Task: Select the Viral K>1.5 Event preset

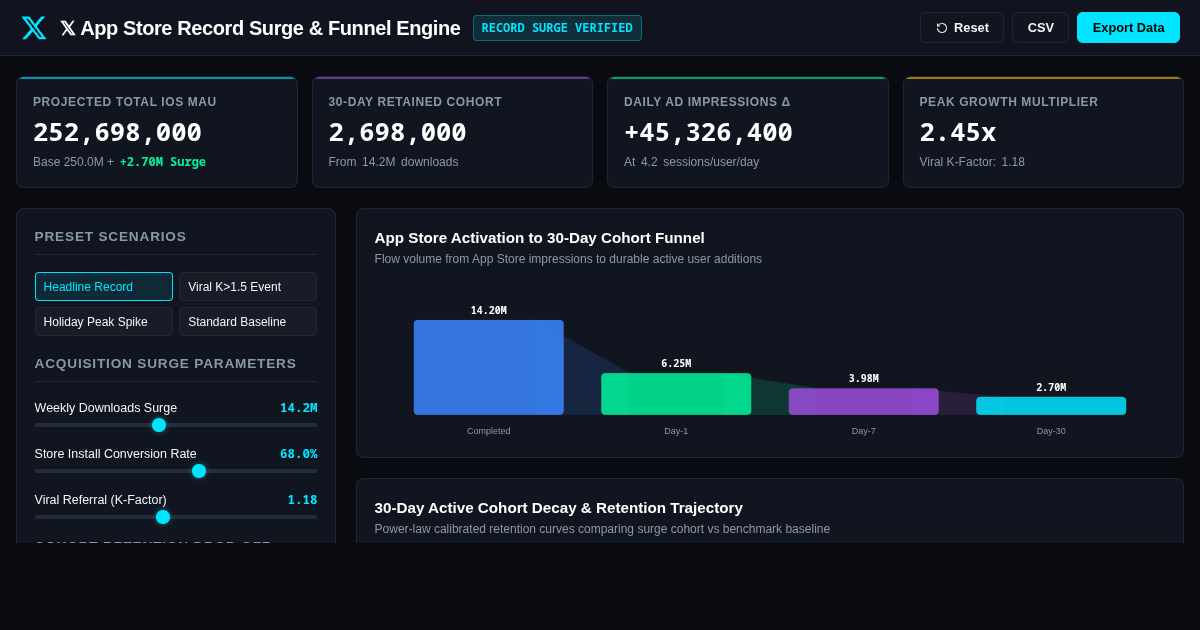Action: (x=248, y=287)
